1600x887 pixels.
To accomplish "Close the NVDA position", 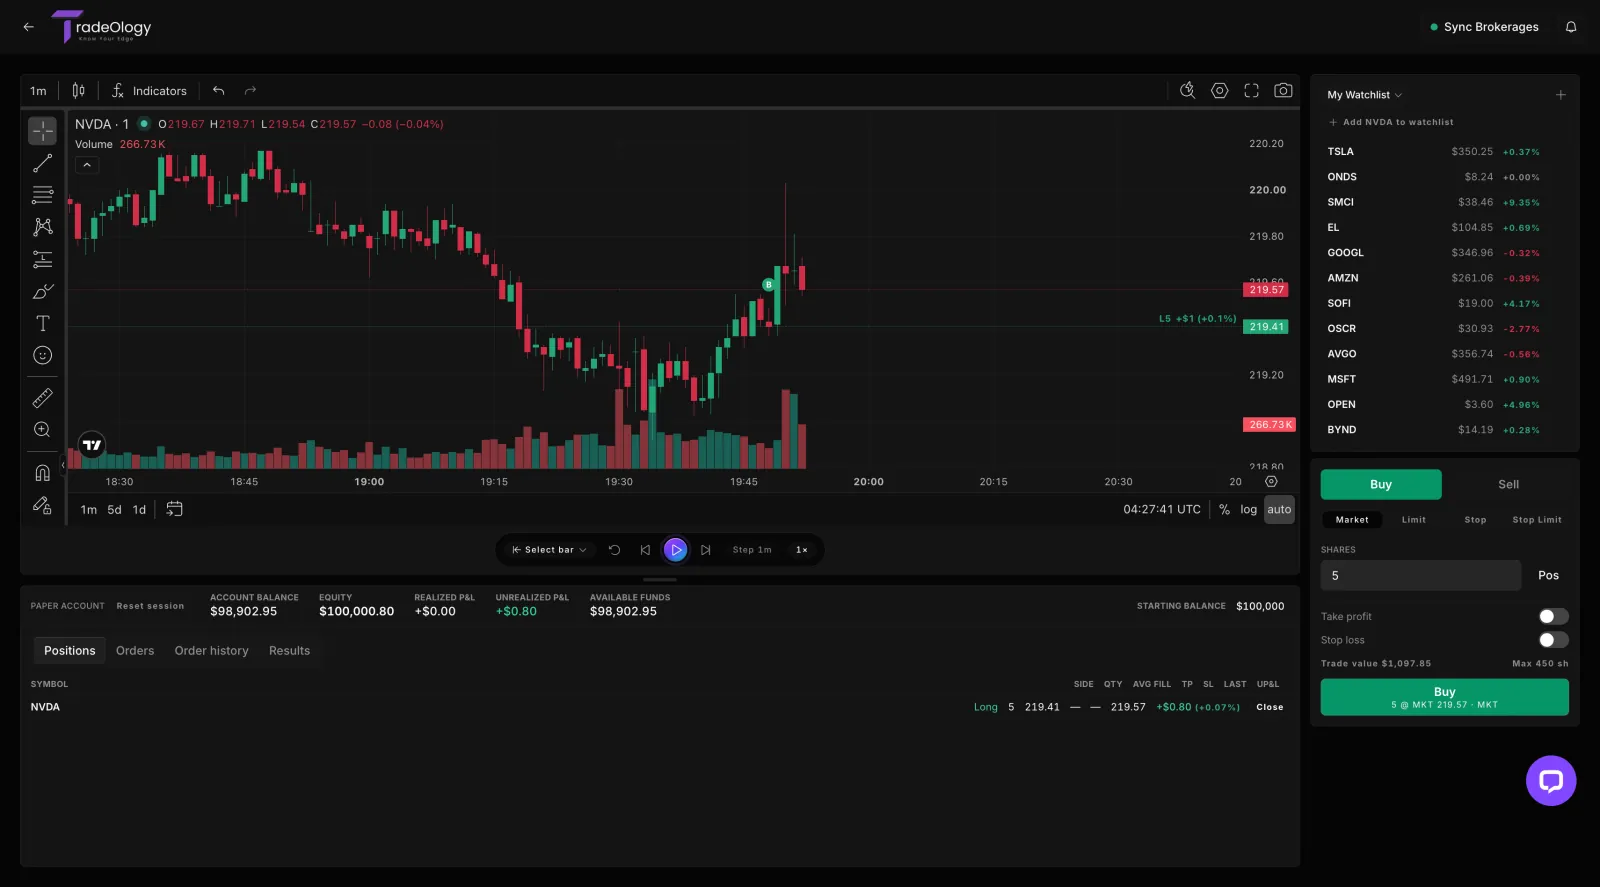I will (x=1270, y=707).
